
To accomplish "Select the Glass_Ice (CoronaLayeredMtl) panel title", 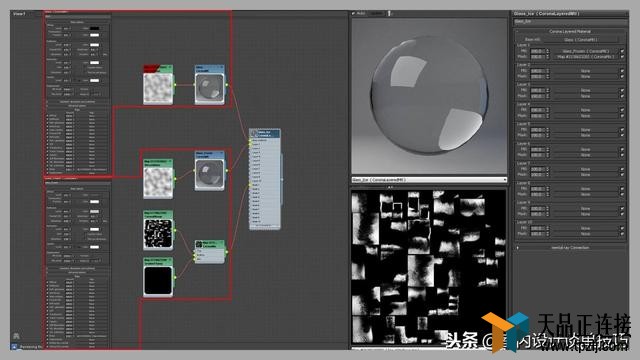I will (x=546, y=13).
